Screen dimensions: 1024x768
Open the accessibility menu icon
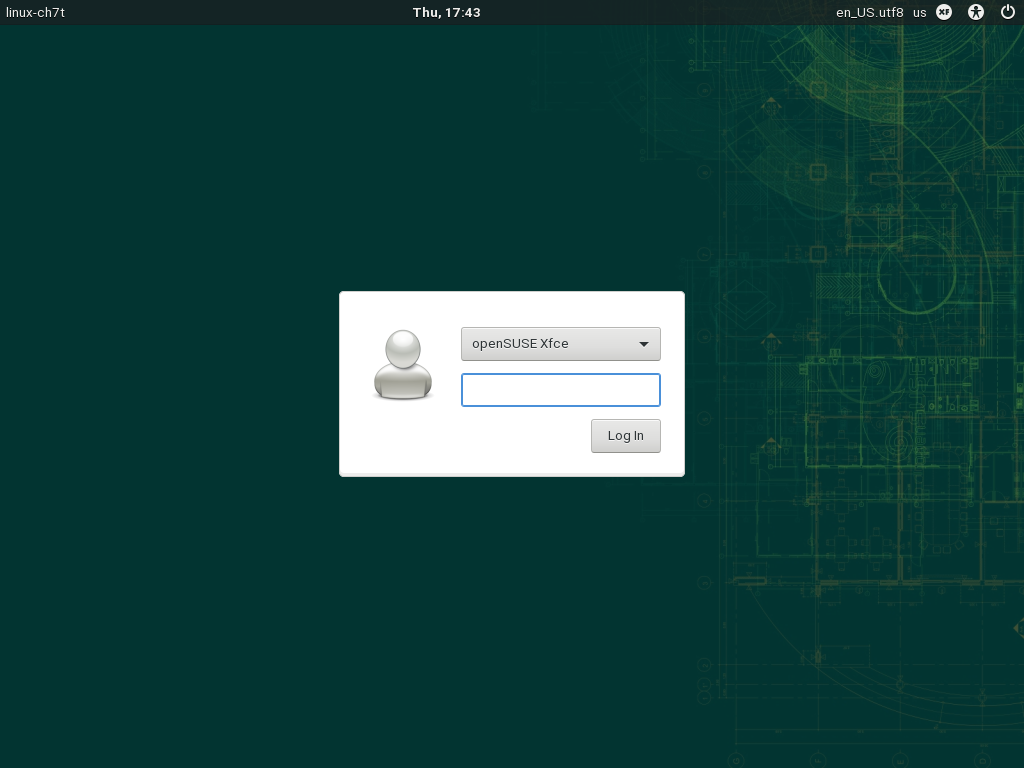coord(977,12)
